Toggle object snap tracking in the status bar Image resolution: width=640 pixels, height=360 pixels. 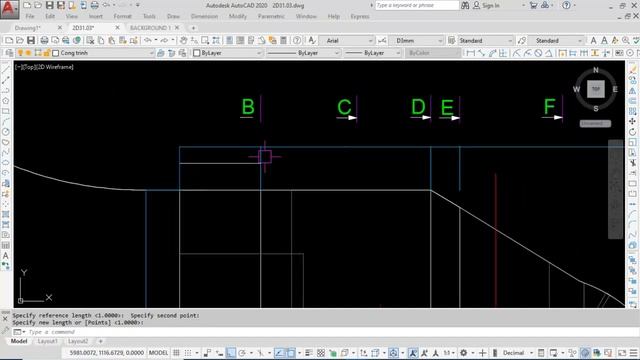(x=279, y=353)
